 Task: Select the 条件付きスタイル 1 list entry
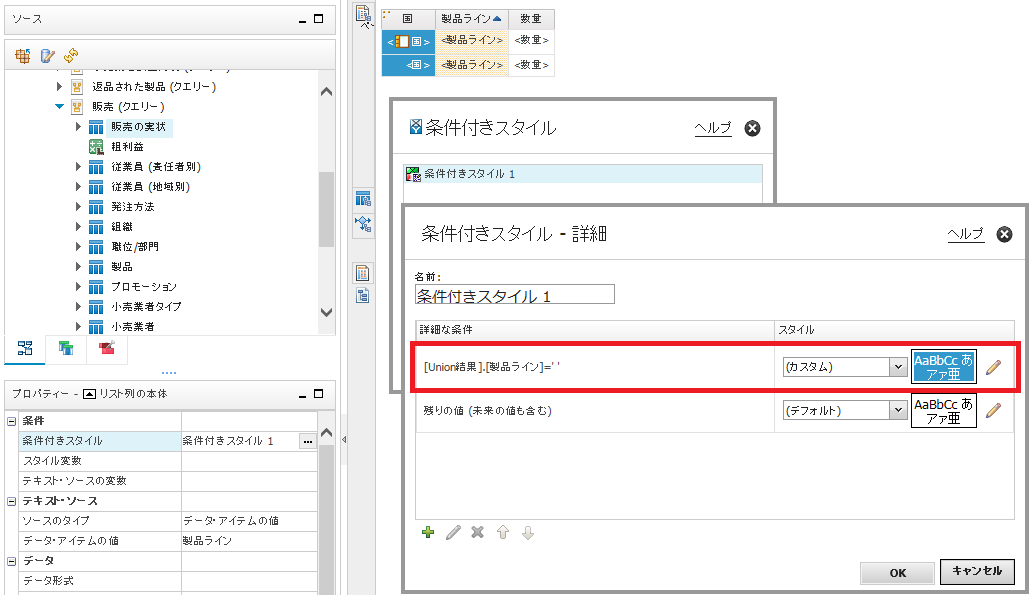point(583,174)
